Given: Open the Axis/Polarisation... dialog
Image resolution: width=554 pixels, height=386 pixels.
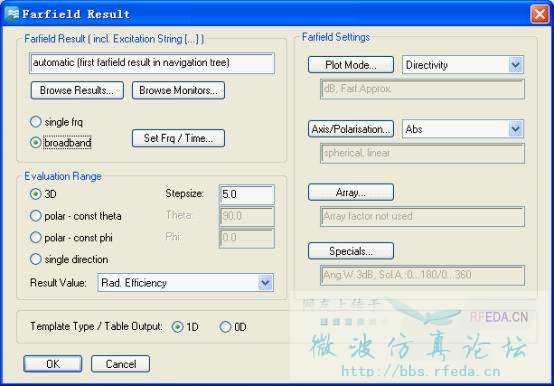Looking at the screenshot, I should pyautogui.click(x=351, y=129).
